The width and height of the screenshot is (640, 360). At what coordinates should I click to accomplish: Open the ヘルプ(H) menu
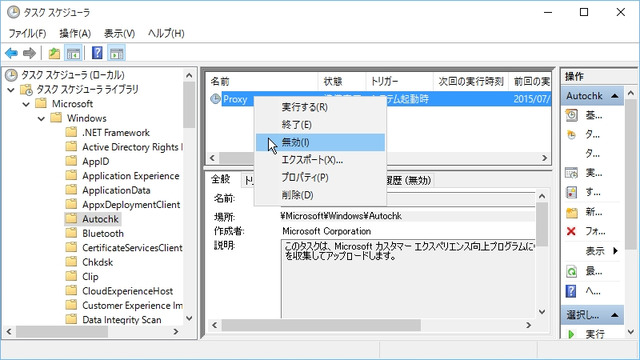(x=166, y=33)
